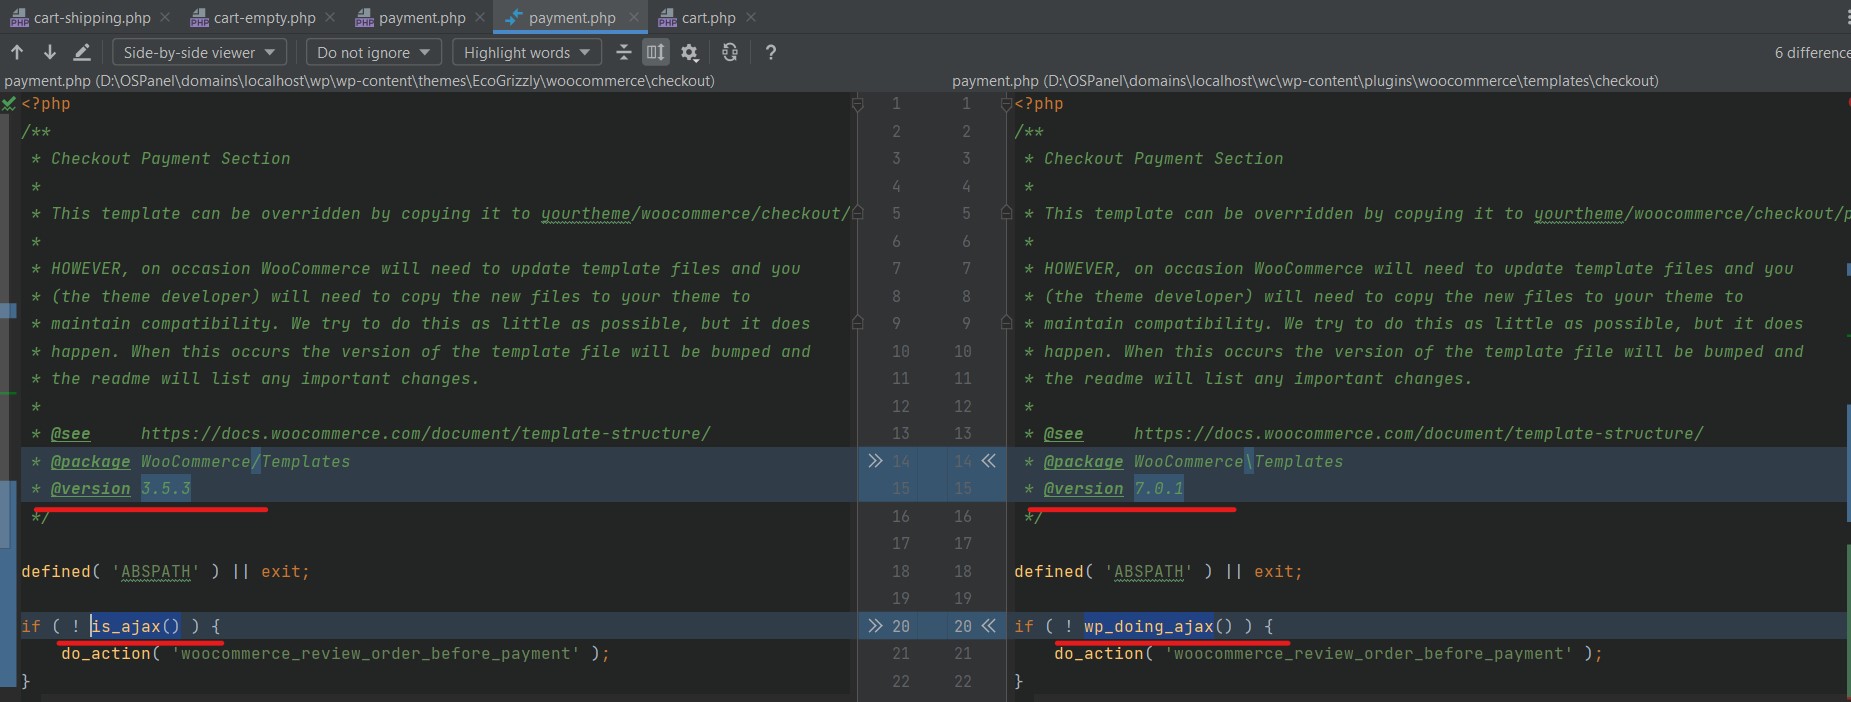Close the cart-shipping.php tab

tap(165, 17)
